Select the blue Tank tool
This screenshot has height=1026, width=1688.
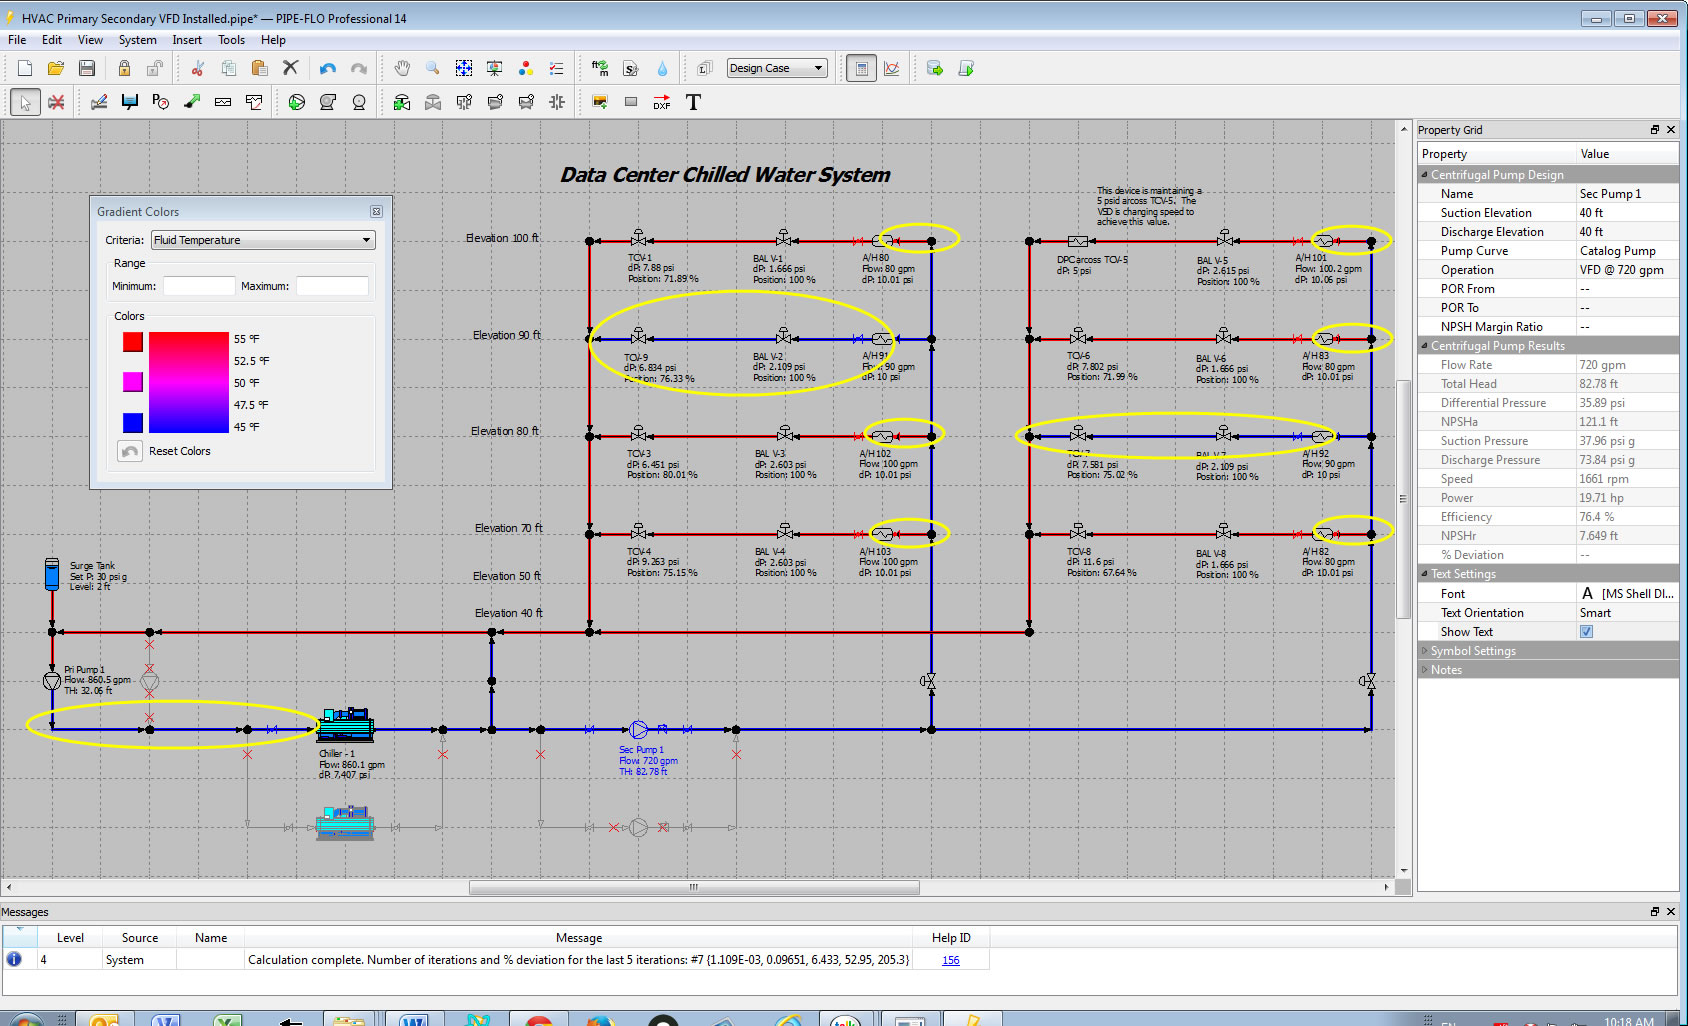(x=130, y=102)
